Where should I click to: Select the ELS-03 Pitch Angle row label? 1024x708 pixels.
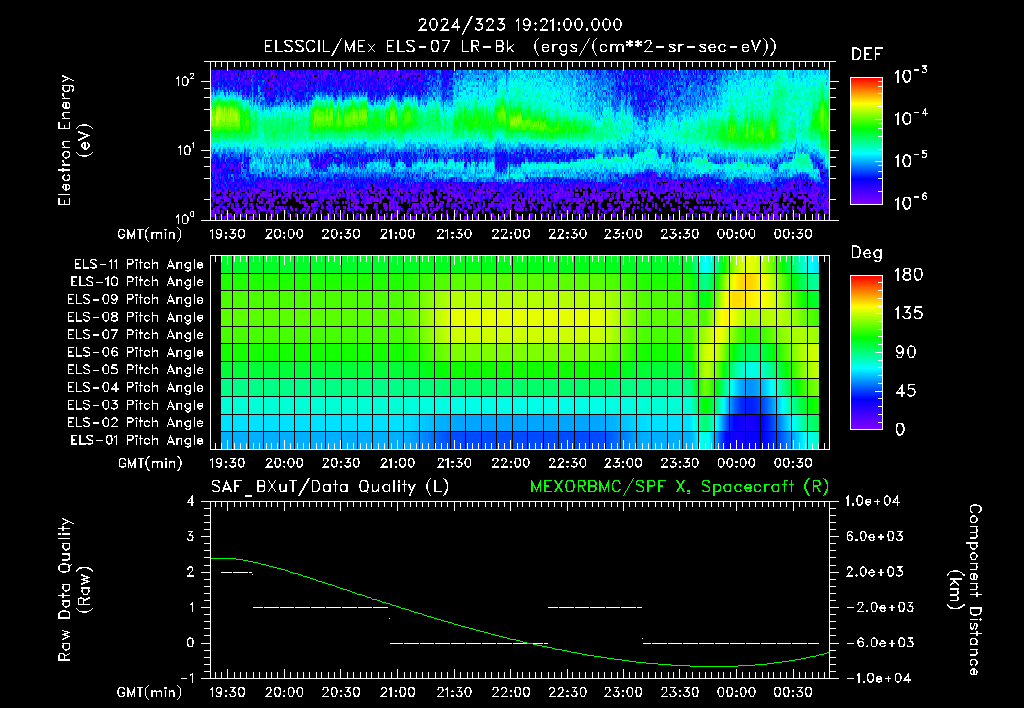coord(135,405)
